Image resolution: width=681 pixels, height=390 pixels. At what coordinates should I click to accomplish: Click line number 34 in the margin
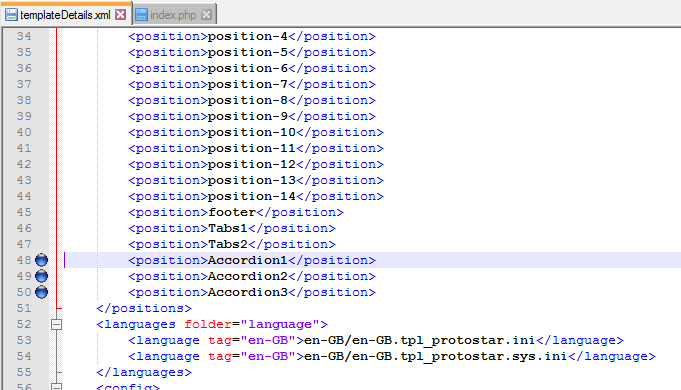click(x=24, y=36)
